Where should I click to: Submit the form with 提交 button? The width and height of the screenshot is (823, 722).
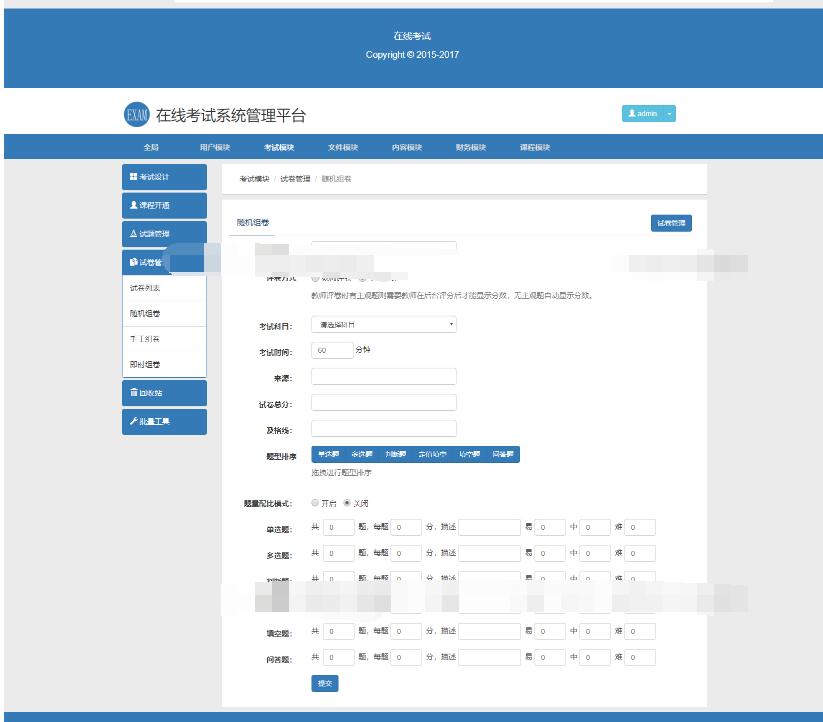pos(325,684)
